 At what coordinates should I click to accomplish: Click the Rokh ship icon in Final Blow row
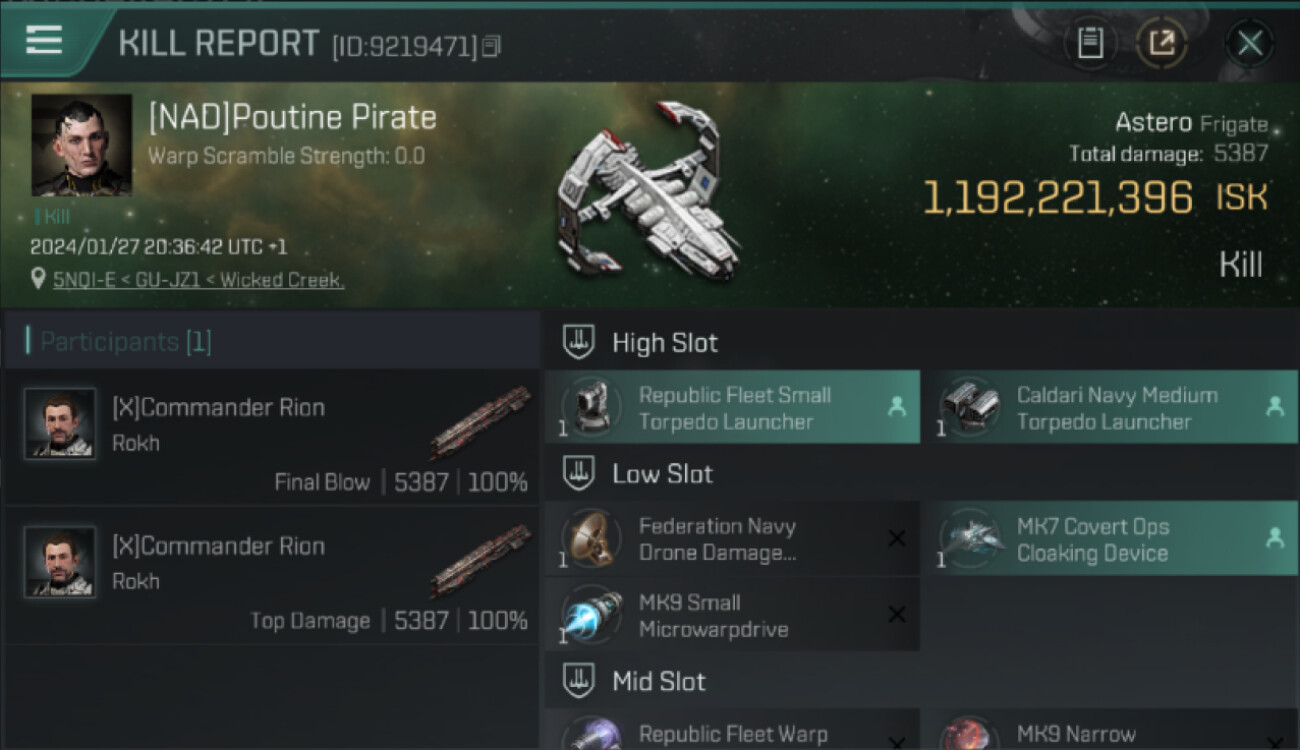point(480,422)
